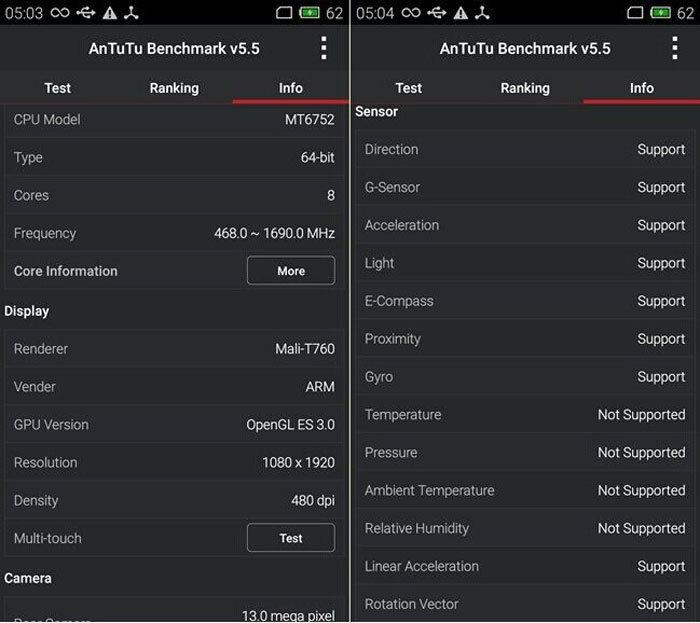700x623 pixels.
Task: Tap the GPU Version OpenGL ES 3.0 row
Action: point(174,425)
